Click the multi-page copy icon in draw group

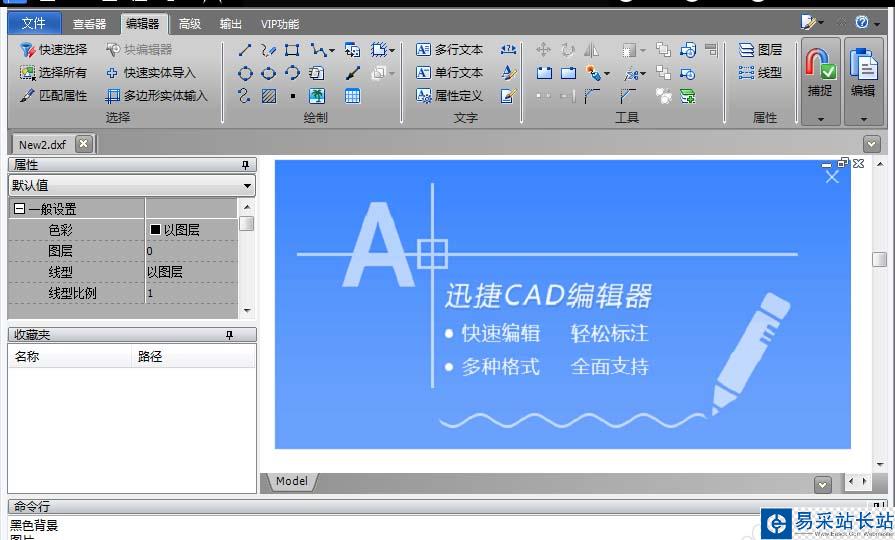click(x=316, y=73)
